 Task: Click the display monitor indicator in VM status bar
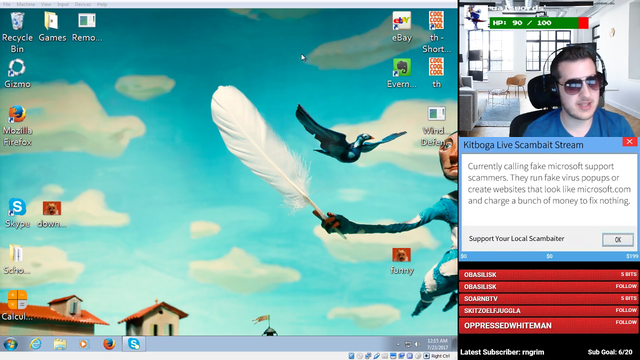coord(393,356)
